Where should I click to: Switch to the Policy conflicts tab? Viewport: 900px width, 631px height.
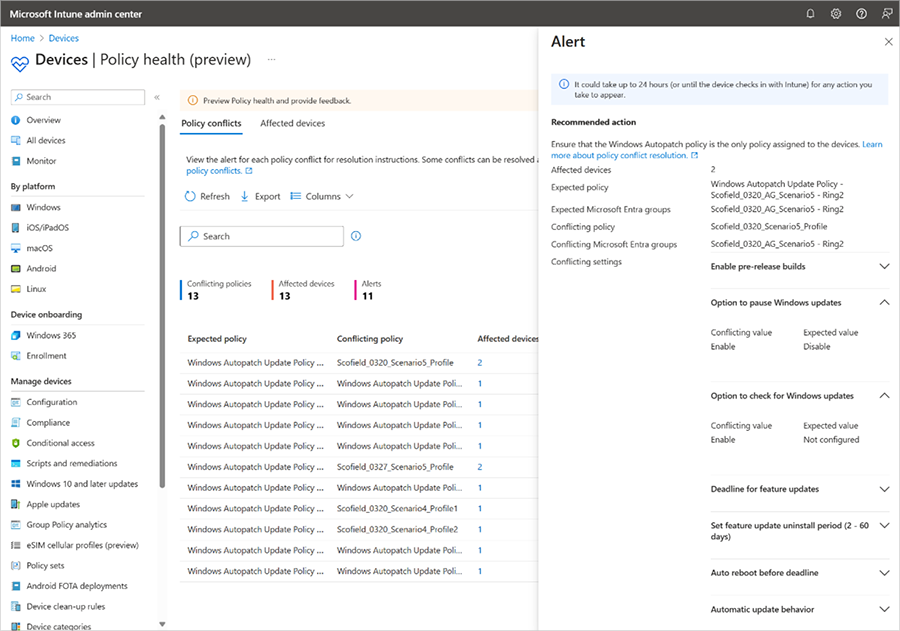coord(211,123)
